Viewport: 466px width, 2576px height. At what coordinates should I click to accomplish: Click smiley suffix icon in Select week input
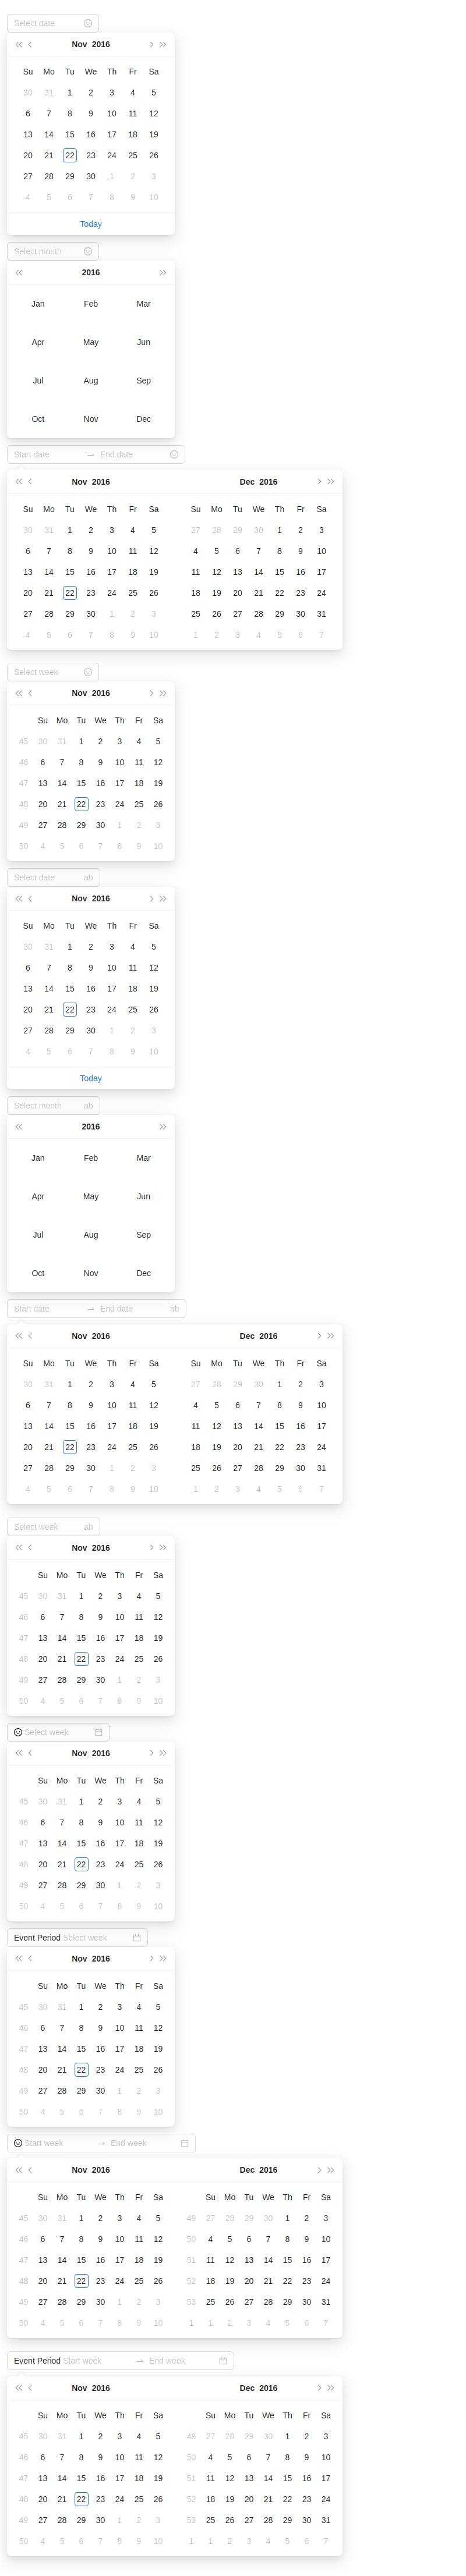(88, 672)
